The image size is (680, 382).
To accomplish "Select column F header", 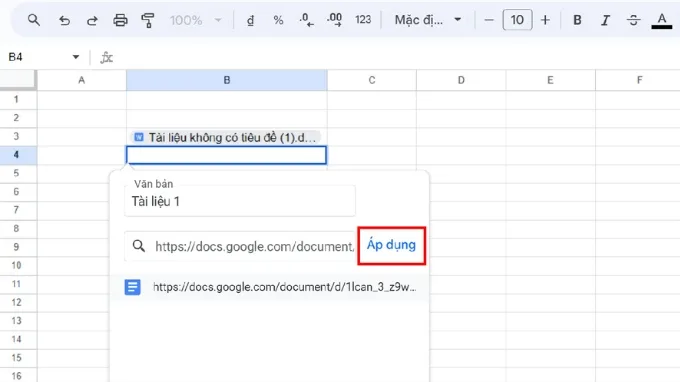I will point(638,80).
